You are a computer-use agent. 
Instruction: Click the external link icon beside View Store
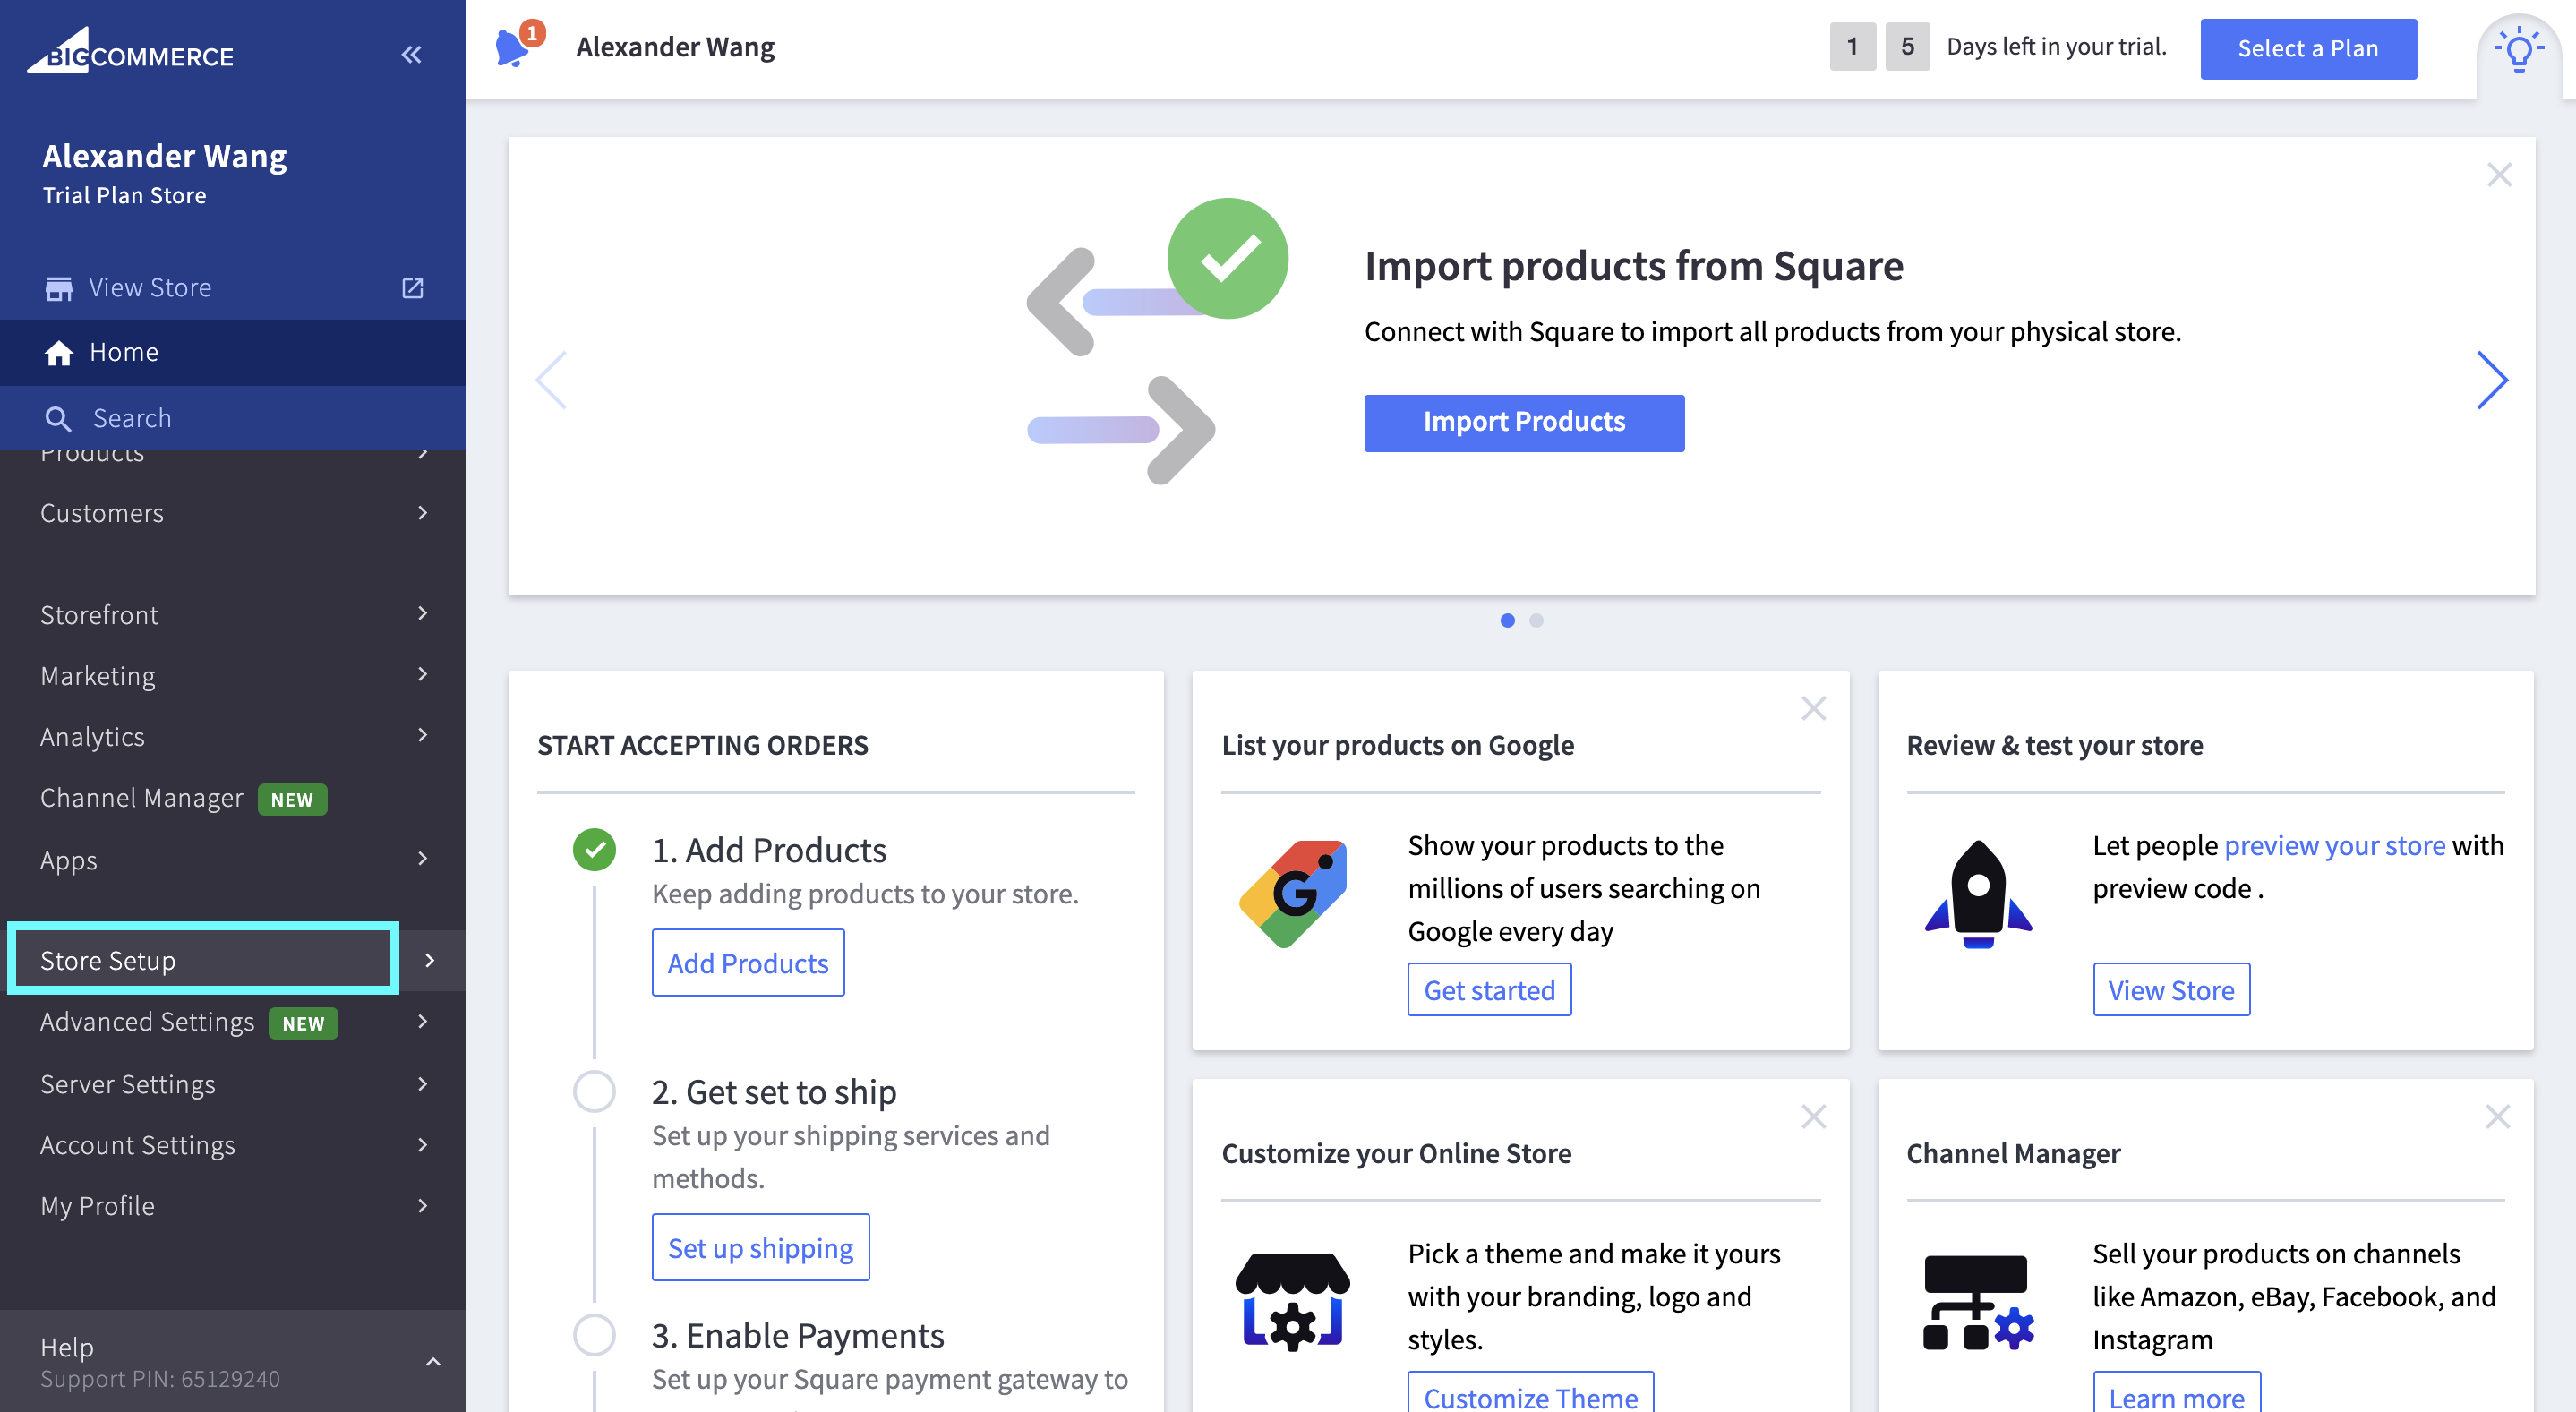click(x=412, y=288)
